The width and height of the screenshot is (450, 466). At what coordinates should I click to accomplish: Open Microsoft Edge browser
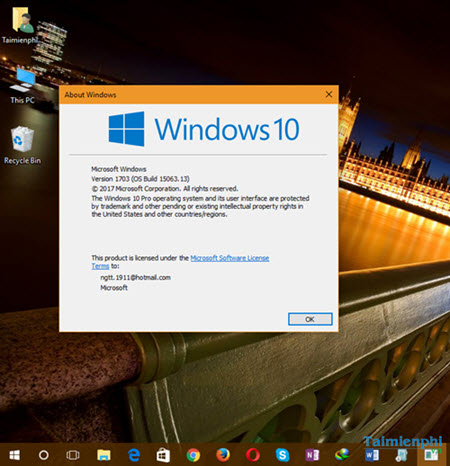click(134, 455)
